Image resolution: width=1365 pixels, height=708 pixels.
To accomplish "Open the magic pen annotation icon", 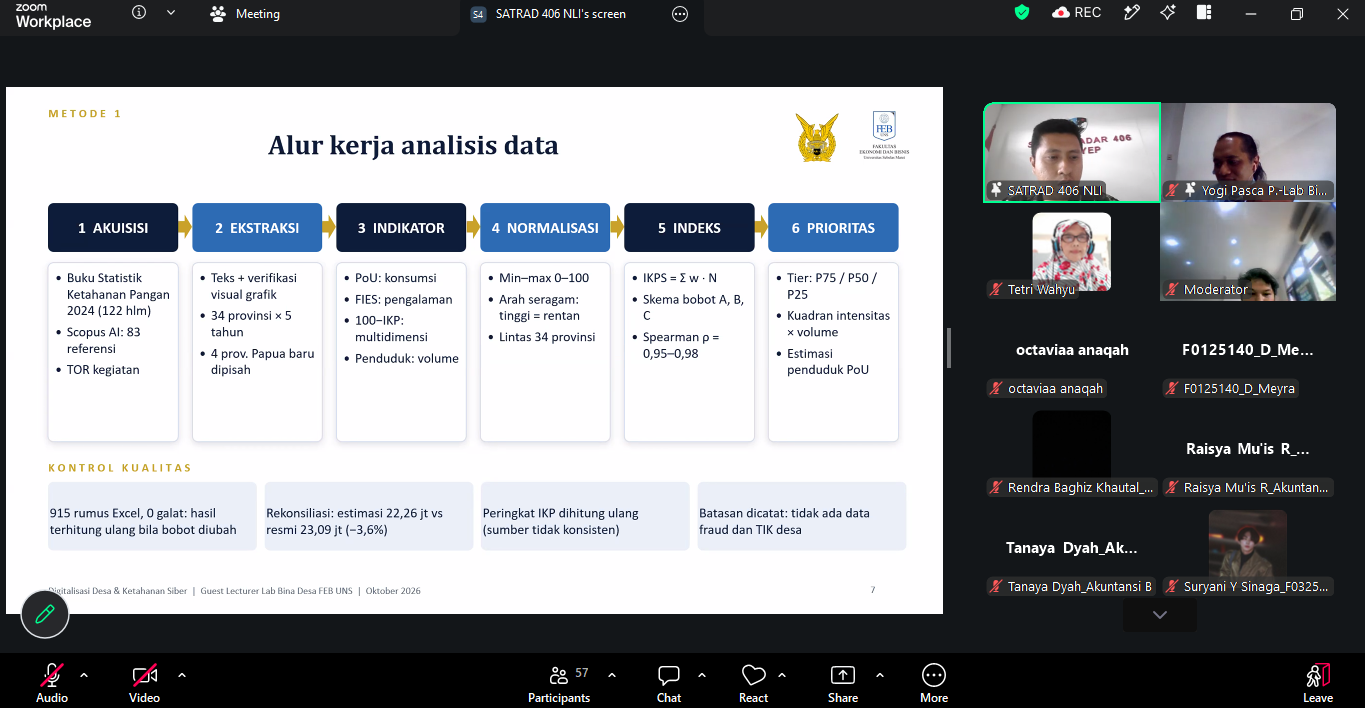I will (x=1131, y=13).
